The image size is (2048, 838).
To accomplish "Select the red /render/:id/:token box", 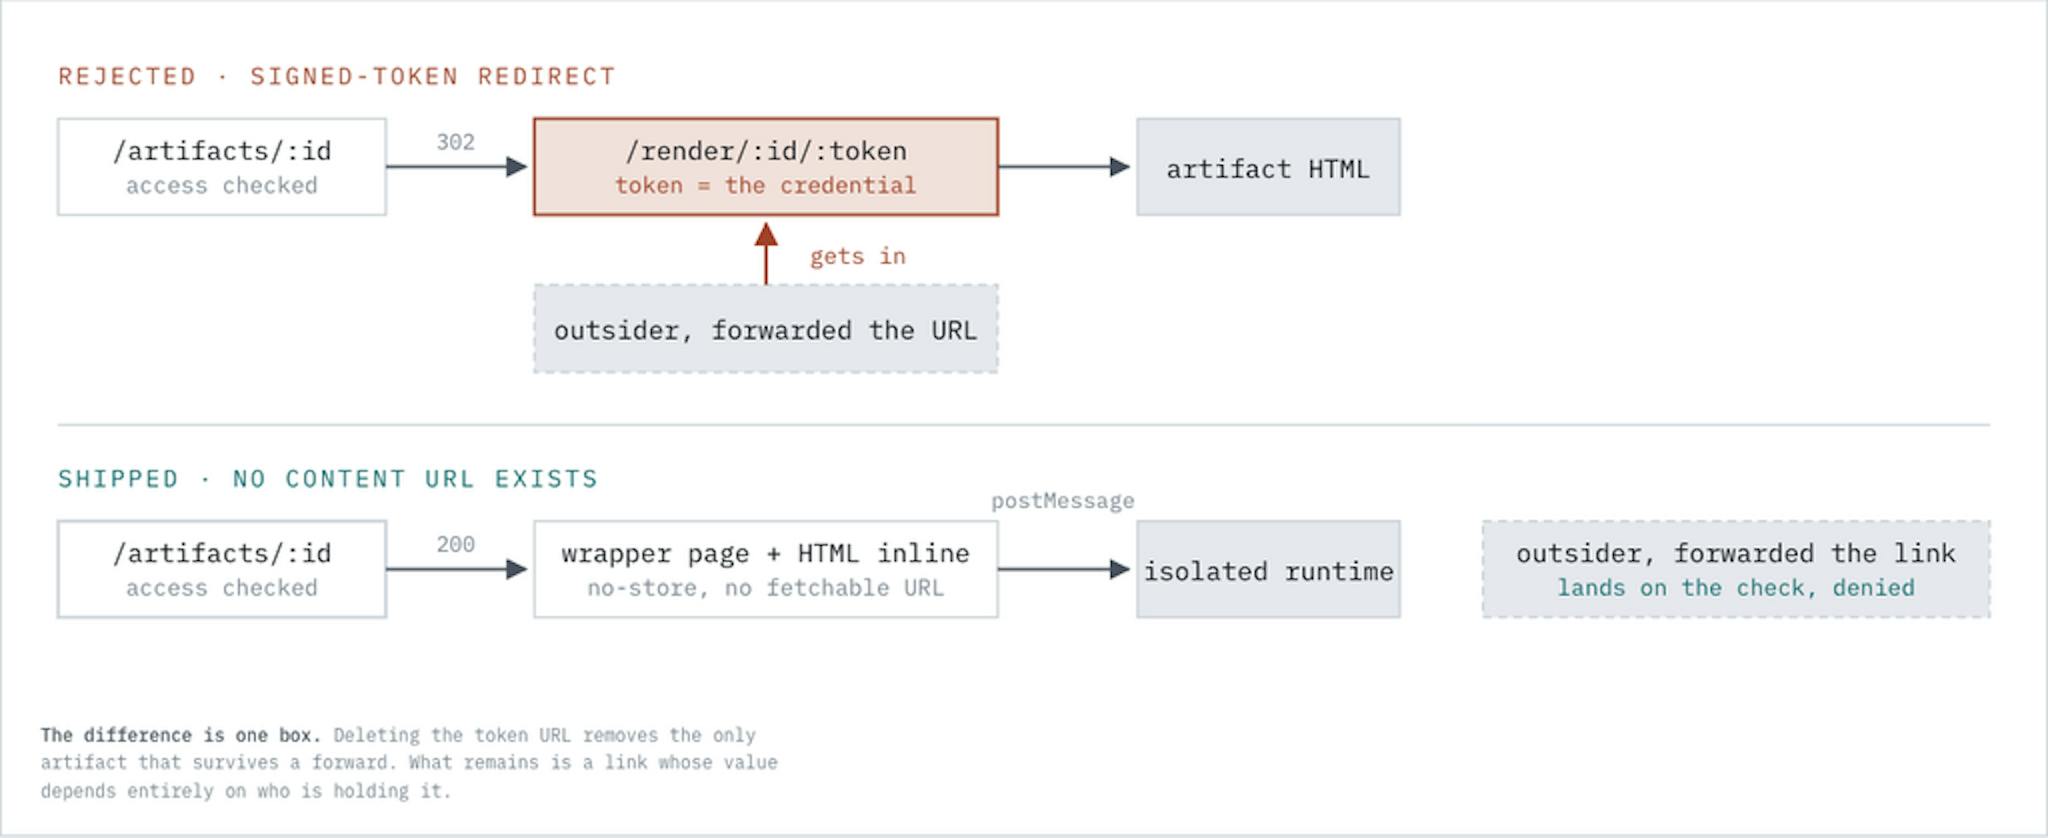I will click(766, 167).
